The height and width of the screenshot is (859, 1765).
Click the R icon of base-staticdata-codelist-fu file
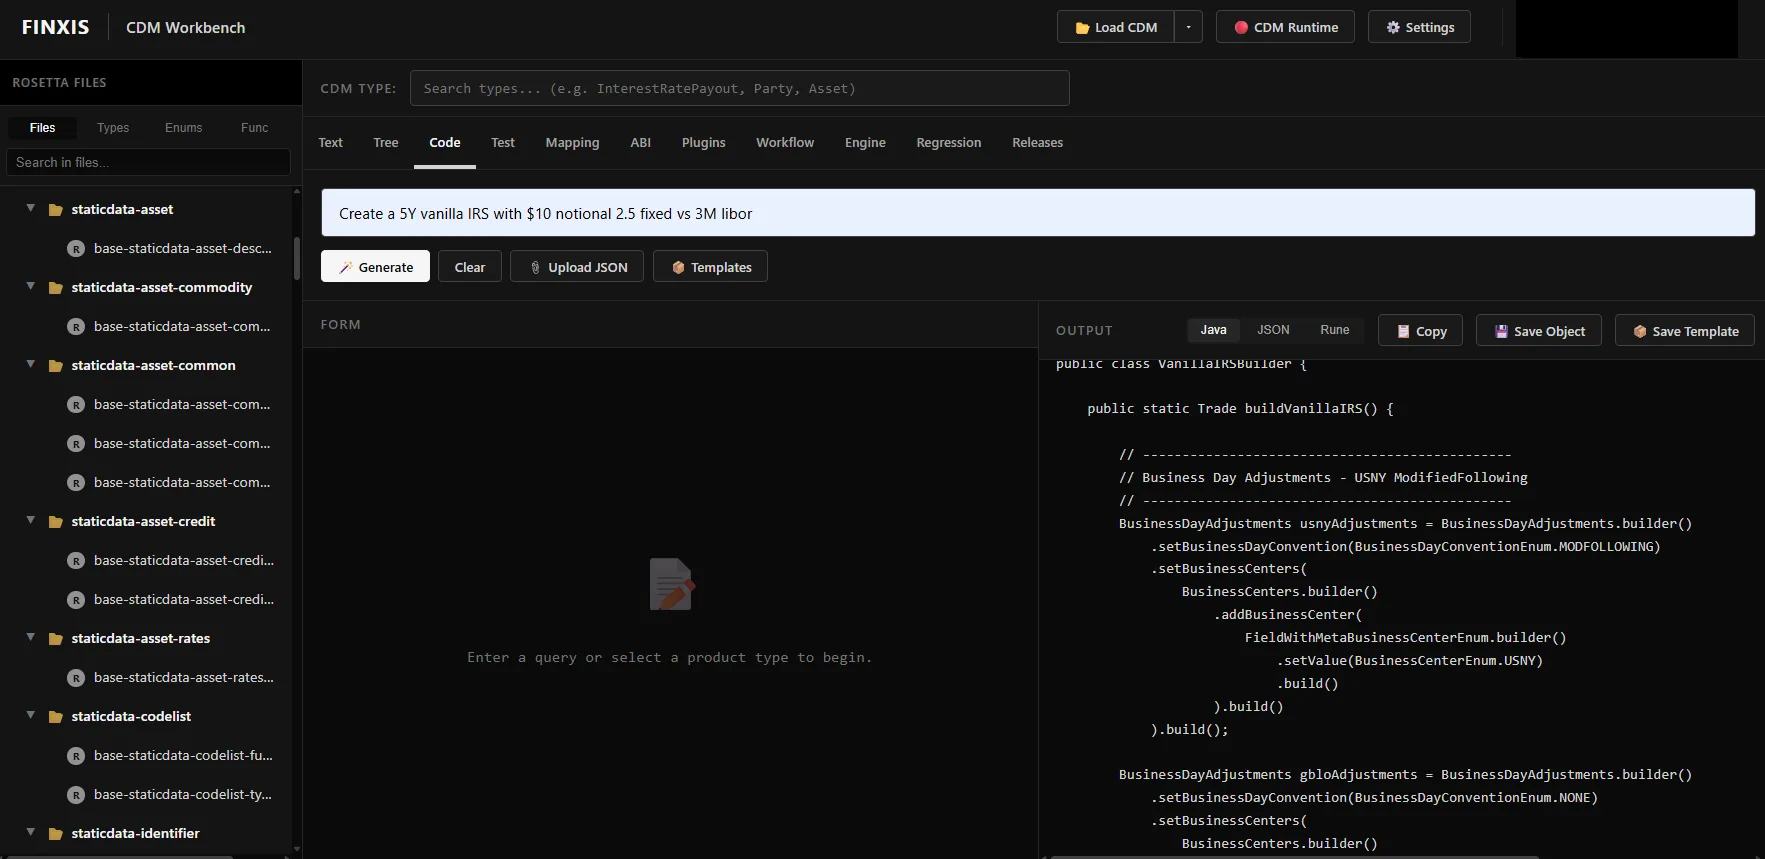point(76,756)
